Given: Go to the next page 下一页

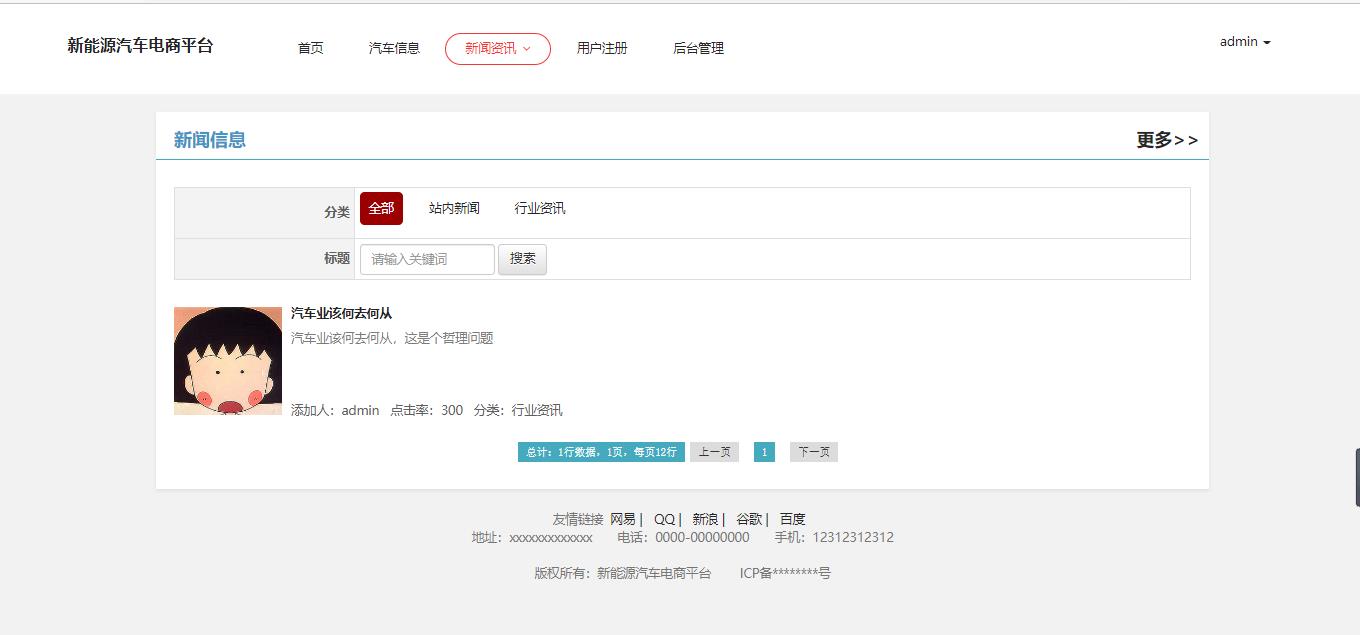Looking at the screenshot, I should (813, 452).
